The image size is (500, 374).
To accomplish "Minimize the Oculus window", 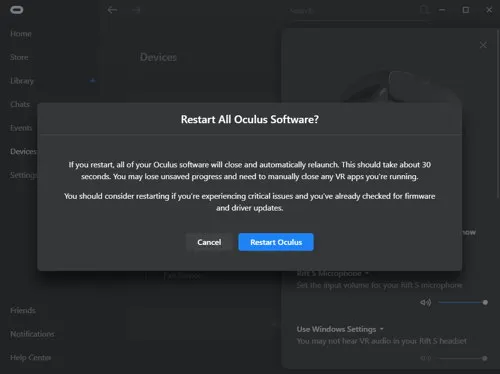I will coord(442,10).
